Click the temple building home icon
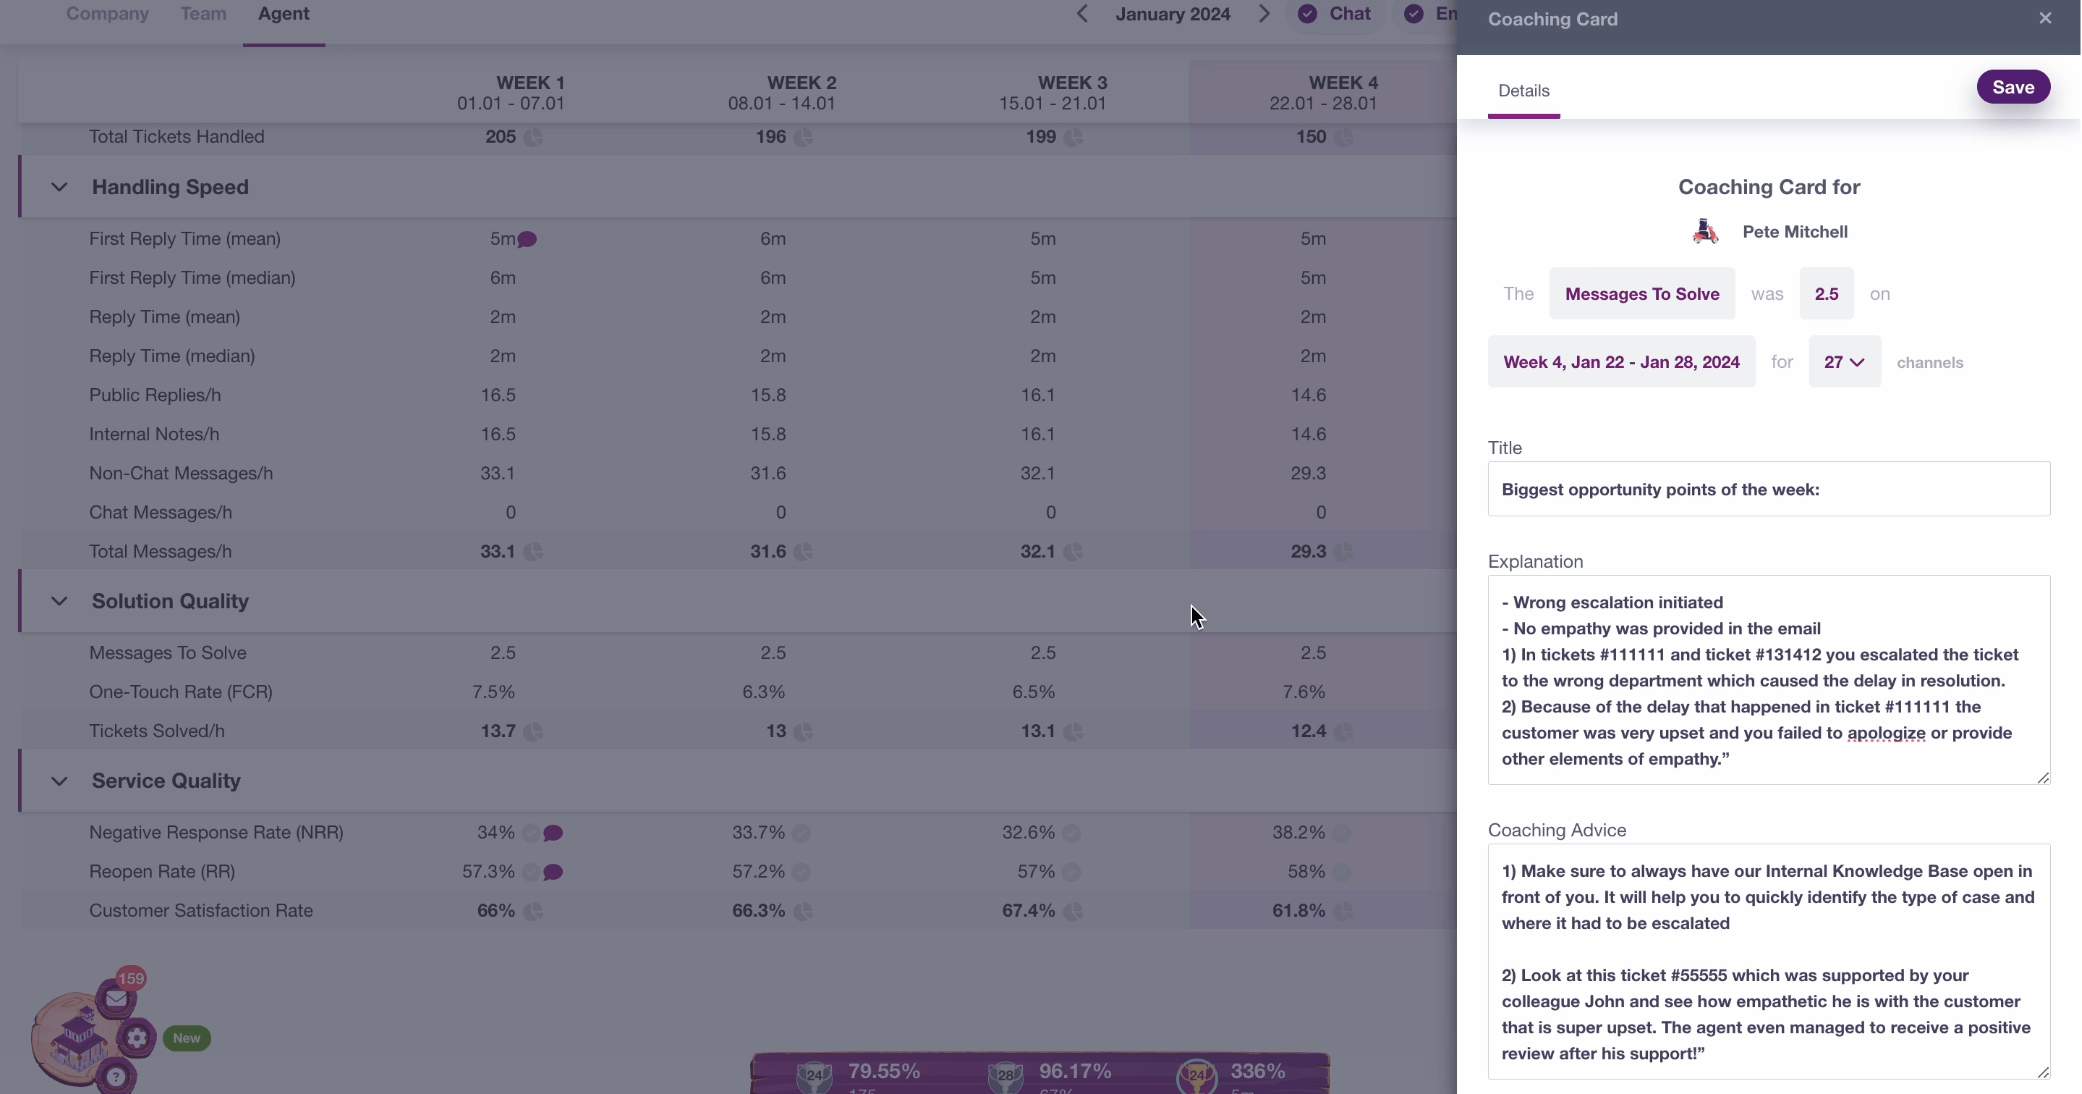The width and height of the screenshot is (2082, 1094). point(78,1037)
